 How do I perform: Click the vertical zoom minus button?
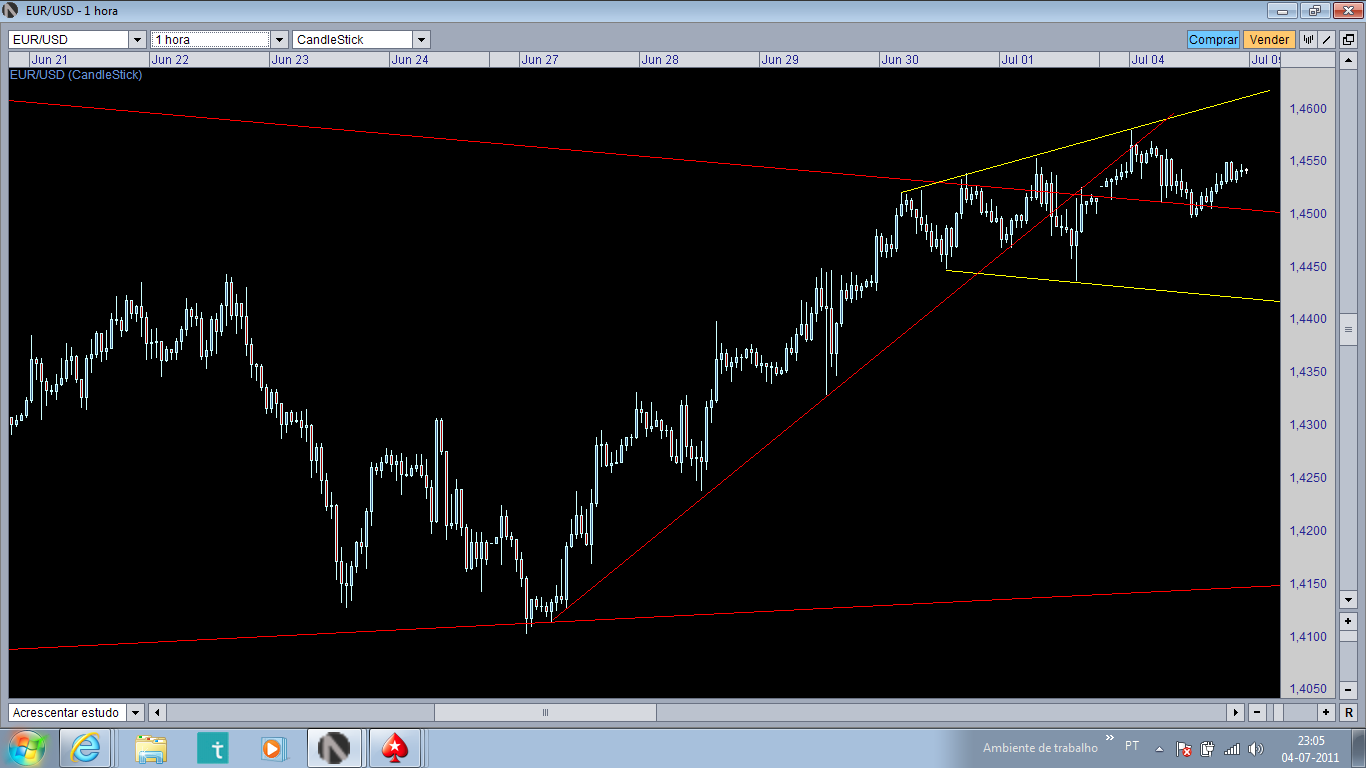pyautogui.click(x=1348, y=689)
